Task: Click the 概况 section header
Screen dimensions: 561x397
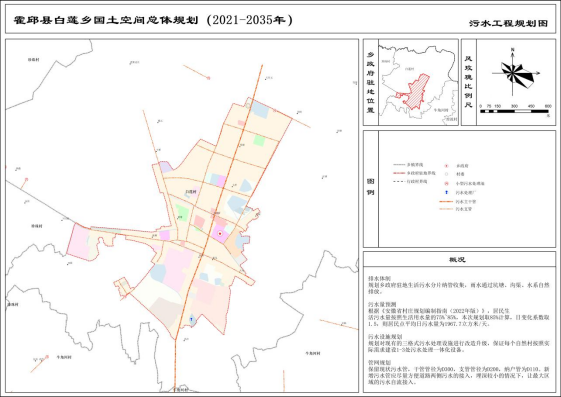Action: tap(457, 260)
